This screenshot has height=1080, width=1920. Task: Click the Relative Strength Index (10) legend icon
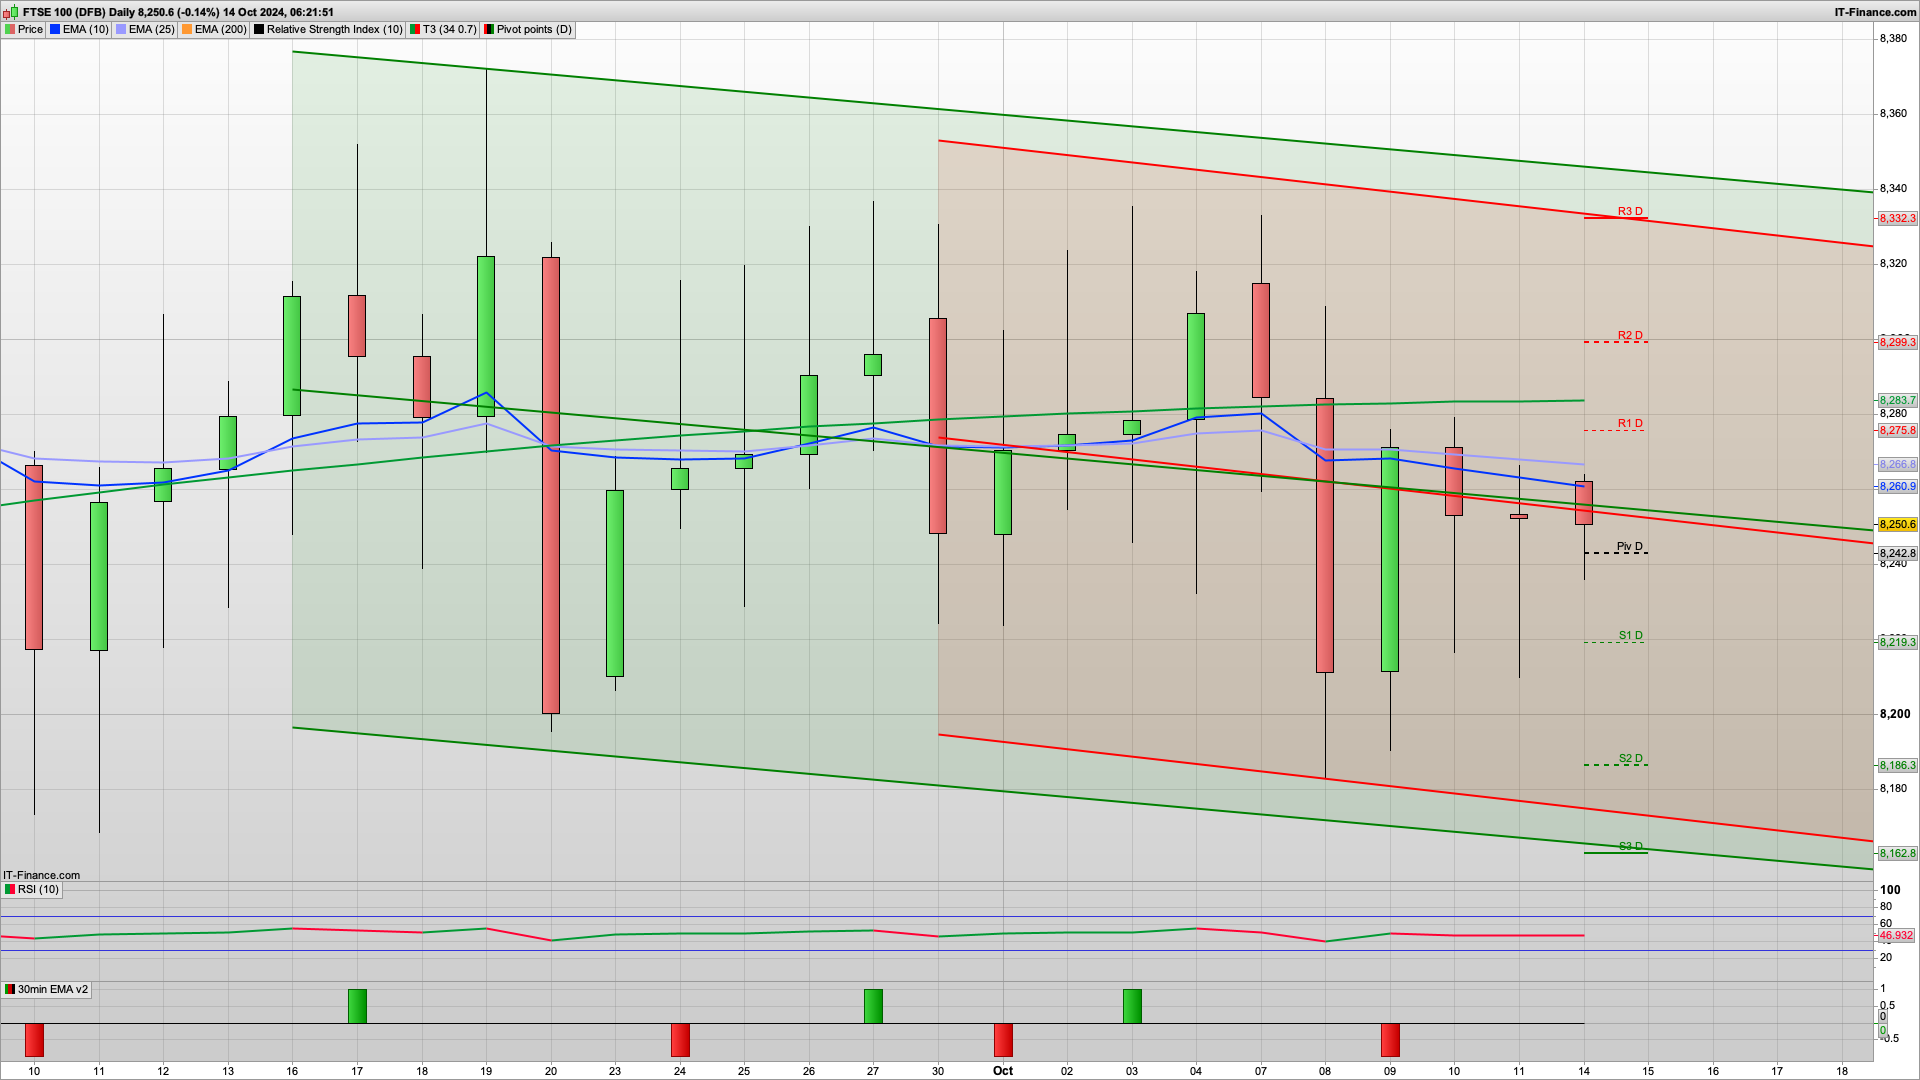point(258,29)
